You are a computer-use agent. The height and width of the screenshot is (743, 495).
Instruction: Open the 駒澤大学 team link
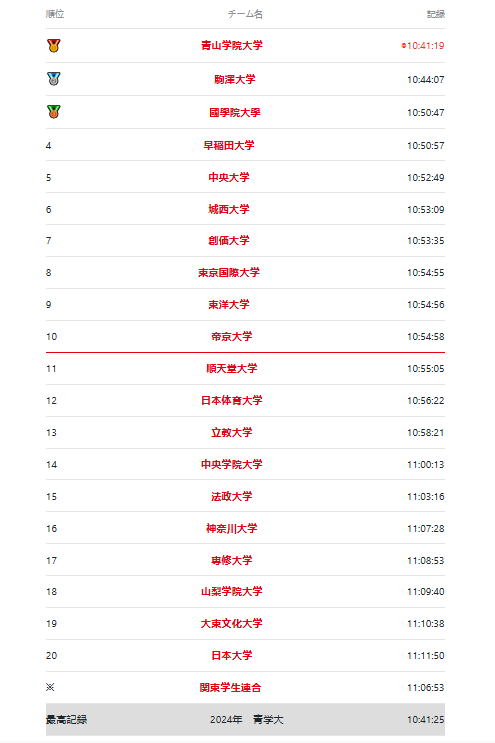click(x=234, y=79)
